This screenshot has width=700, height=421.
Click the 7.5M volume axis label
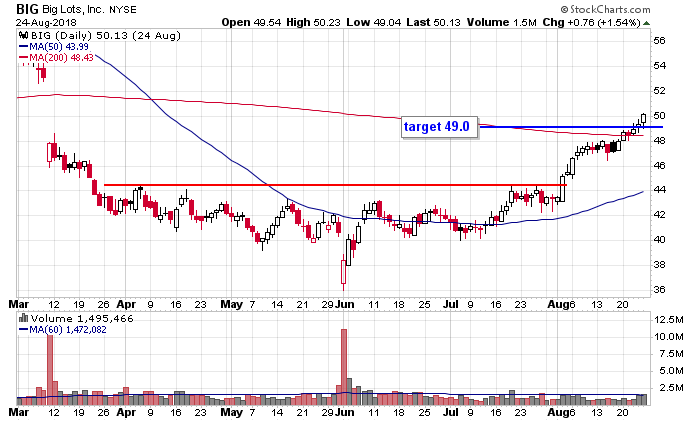(x=671, y=354)
